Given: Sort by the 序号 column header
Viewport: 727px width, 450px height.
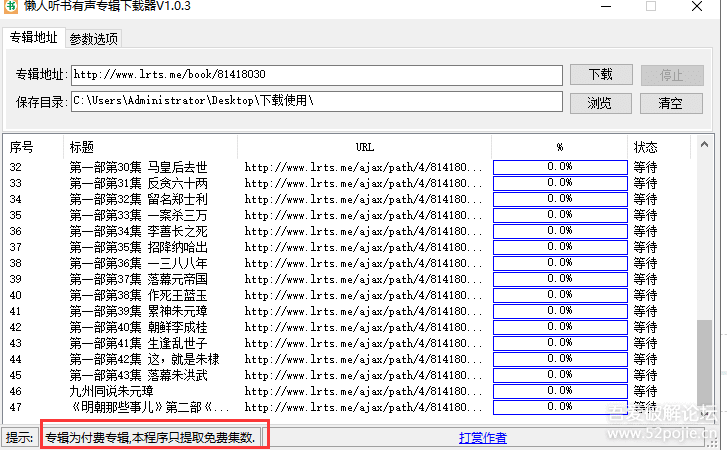Looking at the screenshot, I should [x=22, y=147].
